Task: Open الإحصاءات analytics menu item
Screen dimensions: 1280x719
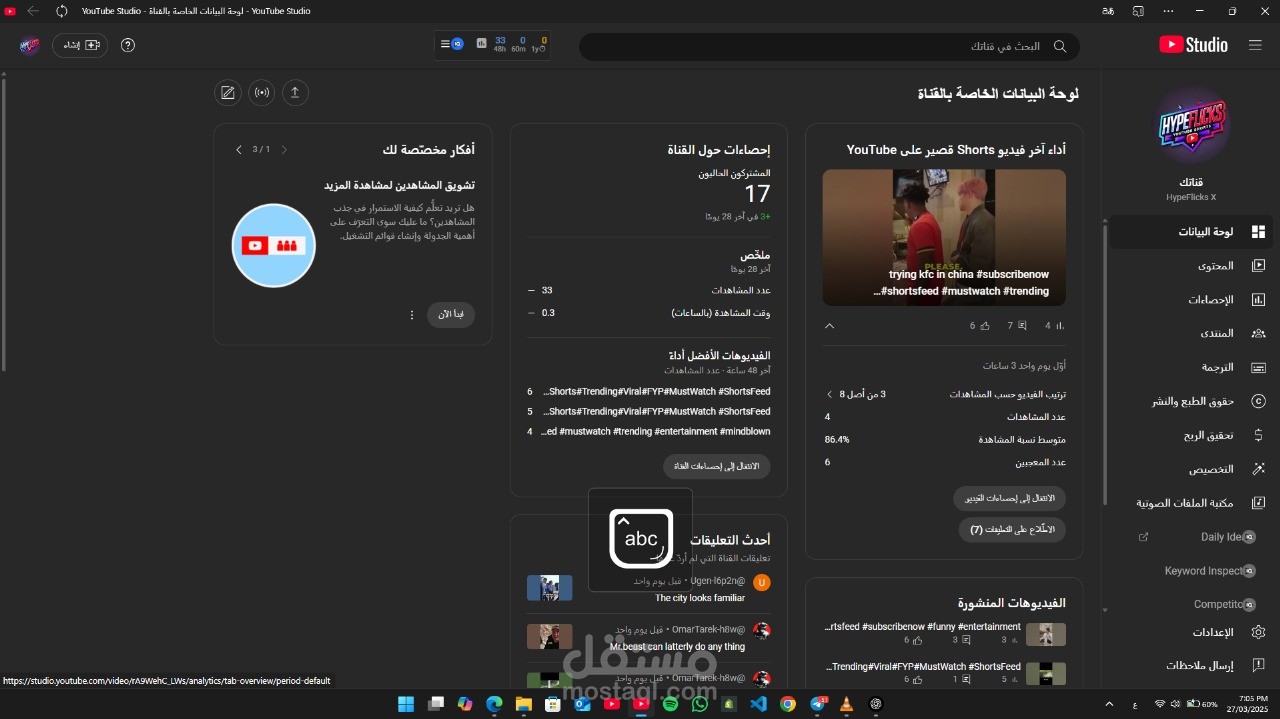Action: (1190, 300)
